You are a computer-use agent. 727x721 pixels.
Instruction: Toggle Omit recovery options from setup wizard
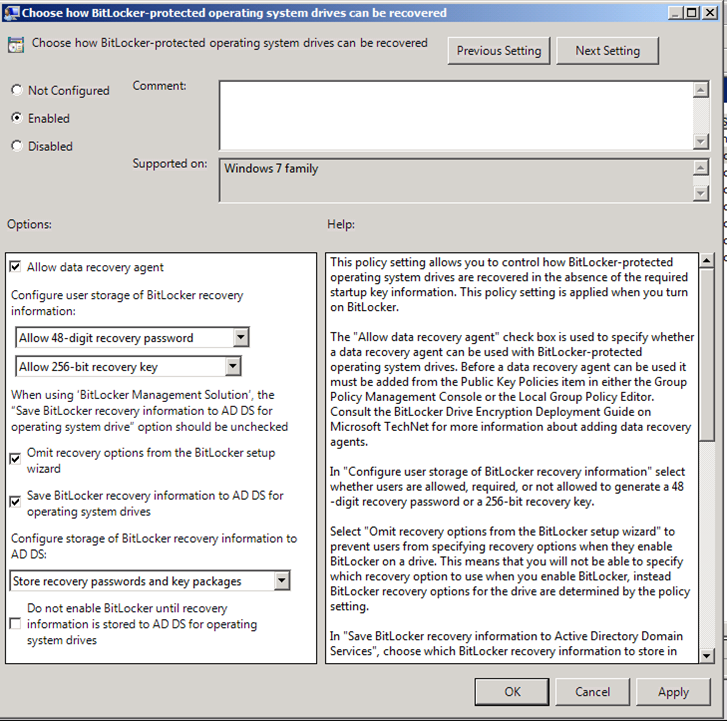coord(15,459)
